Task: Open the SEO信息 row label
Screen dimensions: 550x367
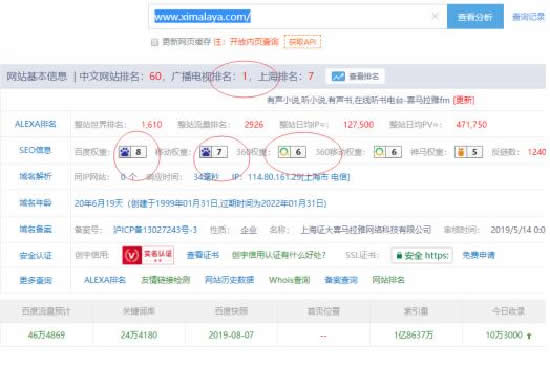Action: (35, 150)
